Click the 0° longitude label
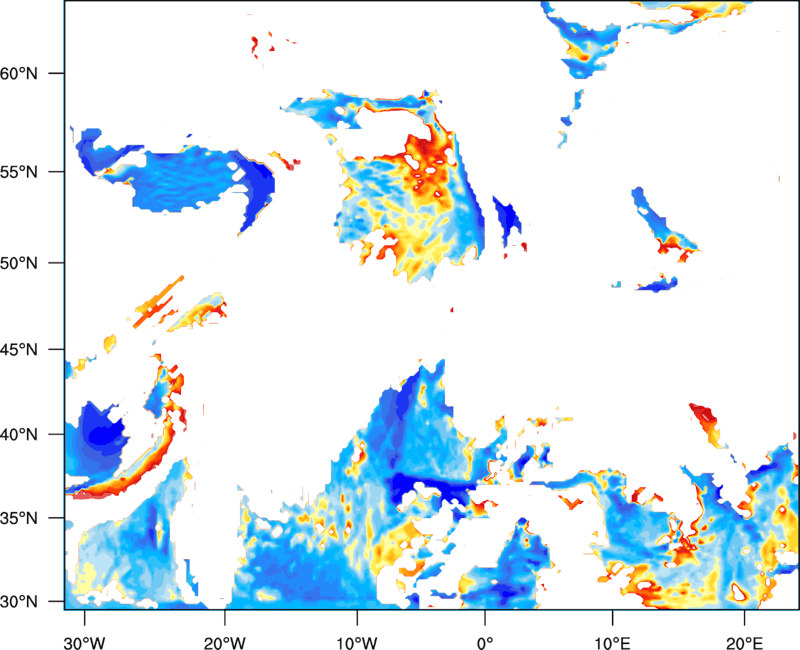The width and height of the screenshot is (800, 650). coord(485,643)
